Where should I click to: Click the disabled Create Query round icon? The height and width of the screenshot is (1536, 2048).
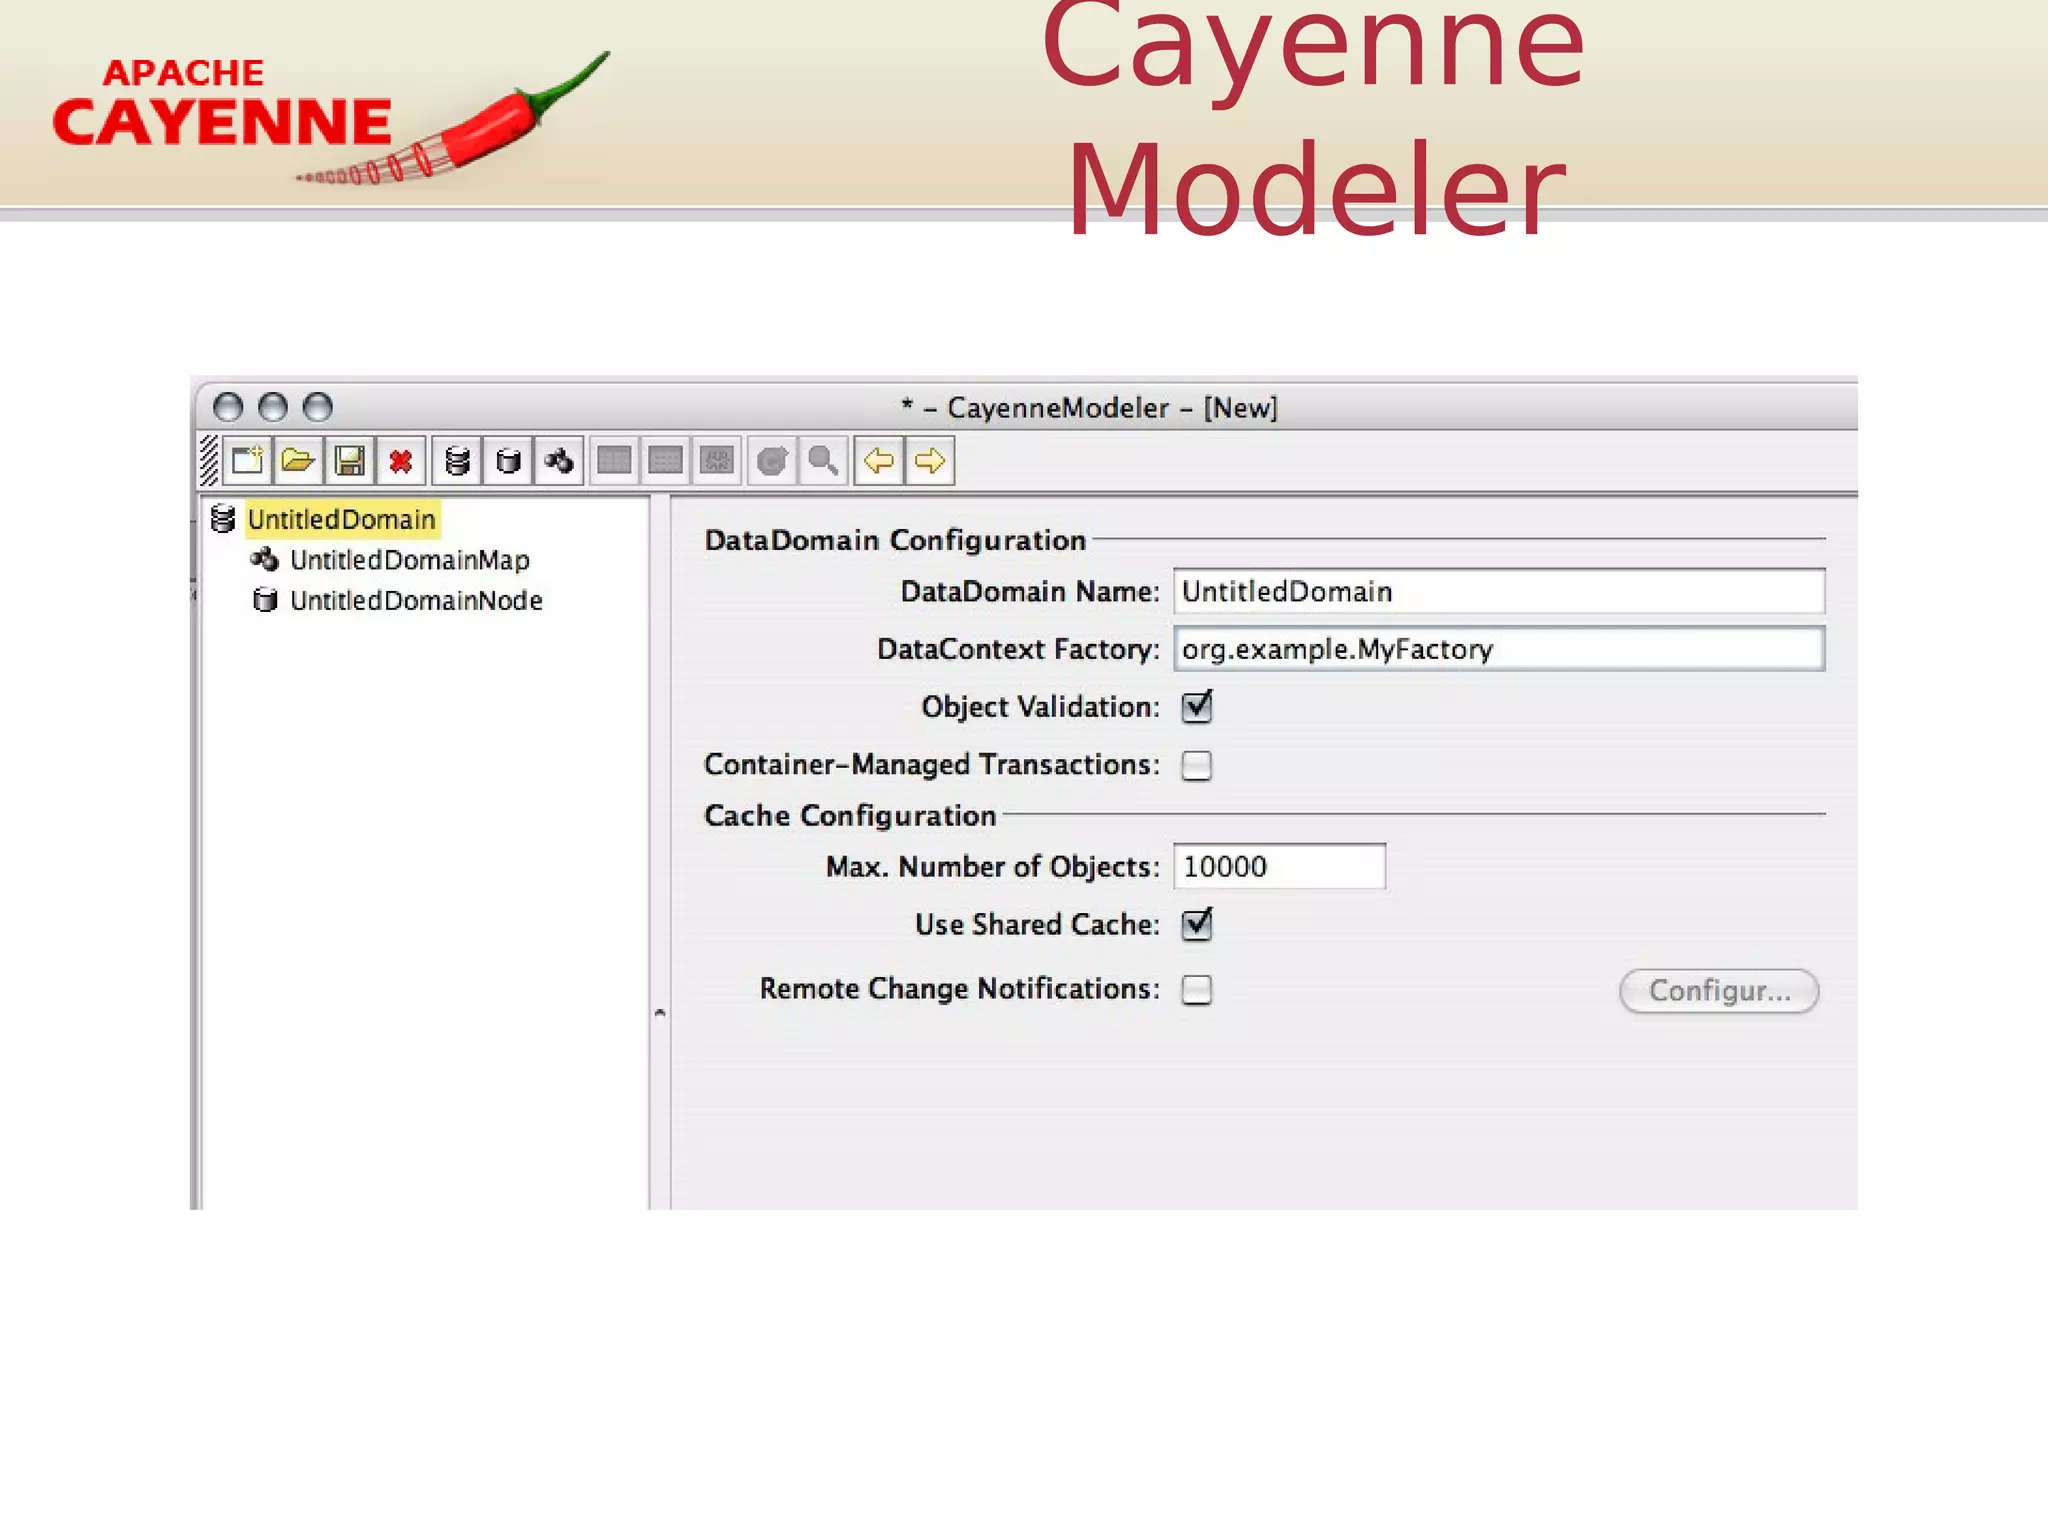coord(772,461)
